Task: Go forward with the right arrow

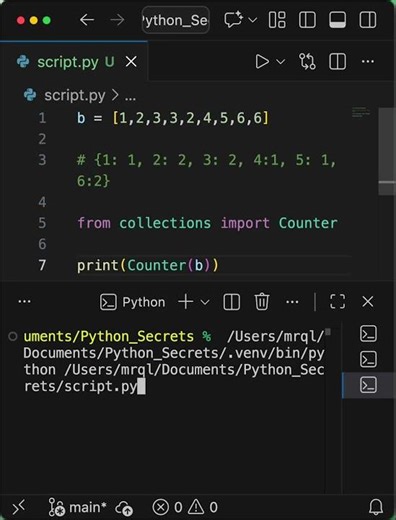Action: coord(117,20)
